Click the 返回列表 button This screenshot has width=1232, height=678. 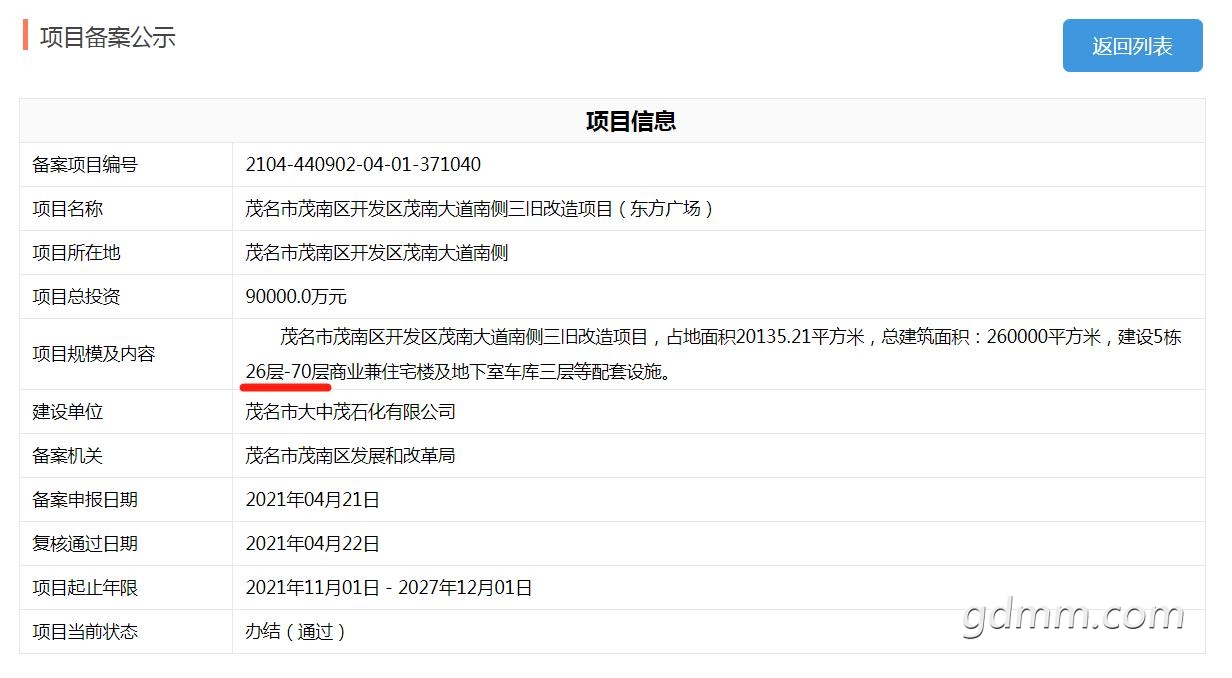point(1132,46)
